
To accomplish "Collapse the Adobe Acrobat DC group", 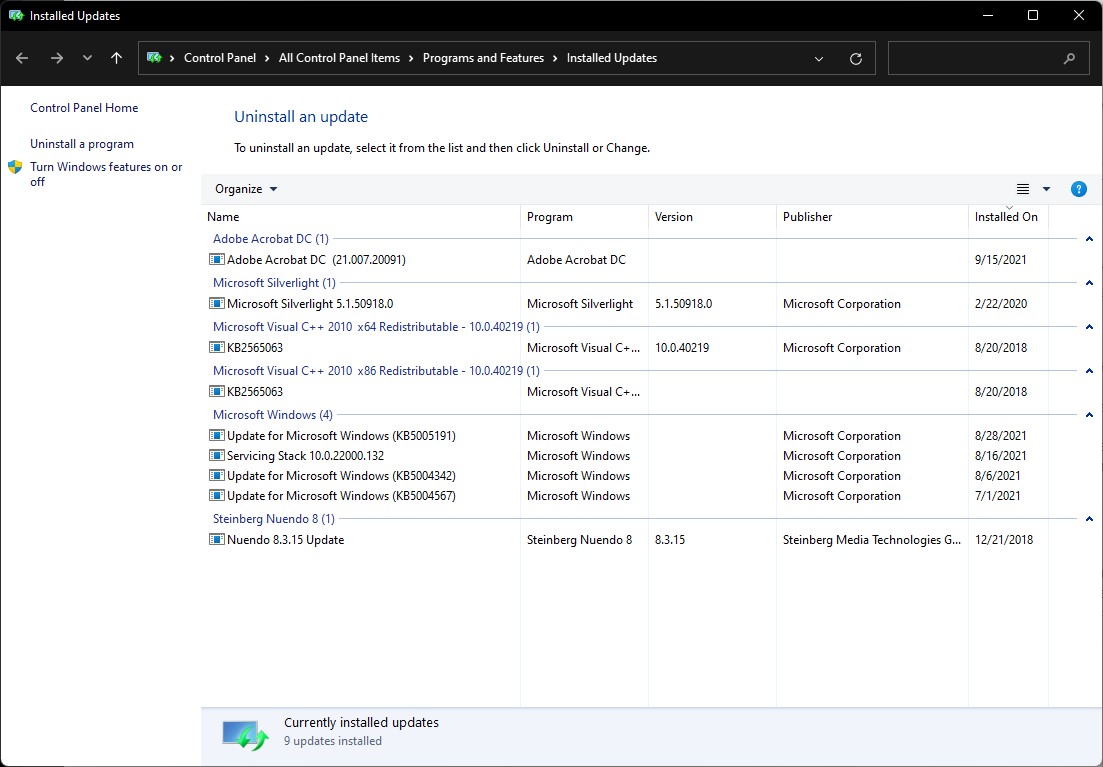I will [x=1089, y=239].
